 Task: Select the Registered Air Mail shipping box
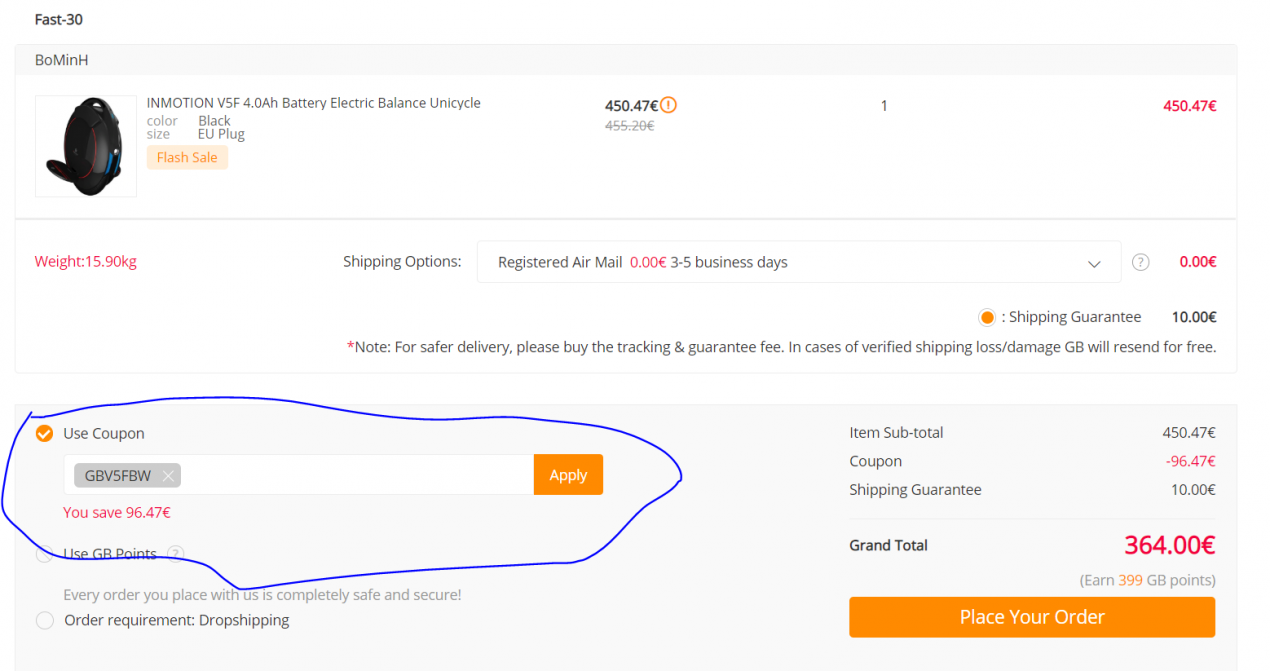[799, 262]
